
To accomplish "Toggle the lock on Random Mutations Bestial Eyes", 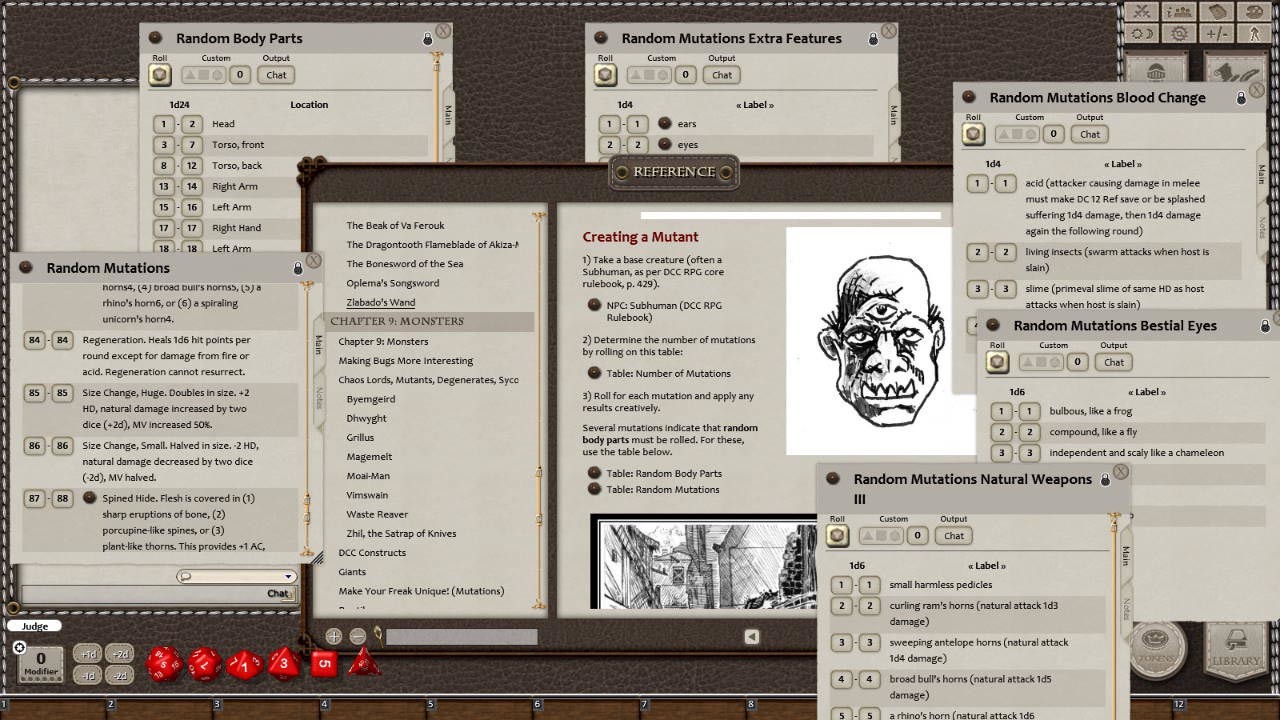I will pyautogui.click(x=1264, y=325).
